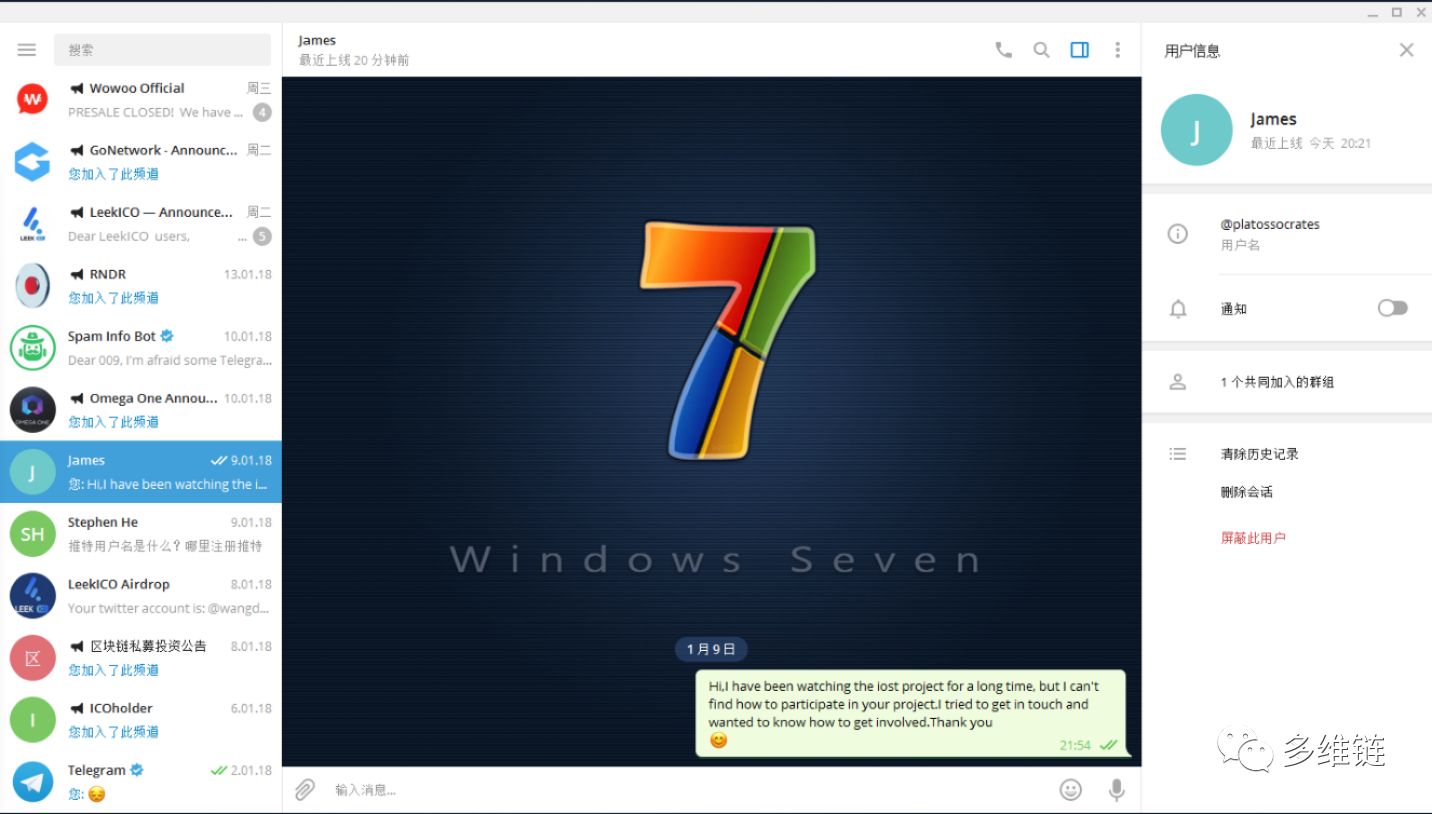1432x814 pixels.
Task: Open the hamburger main menu
Action: [27, 50]
